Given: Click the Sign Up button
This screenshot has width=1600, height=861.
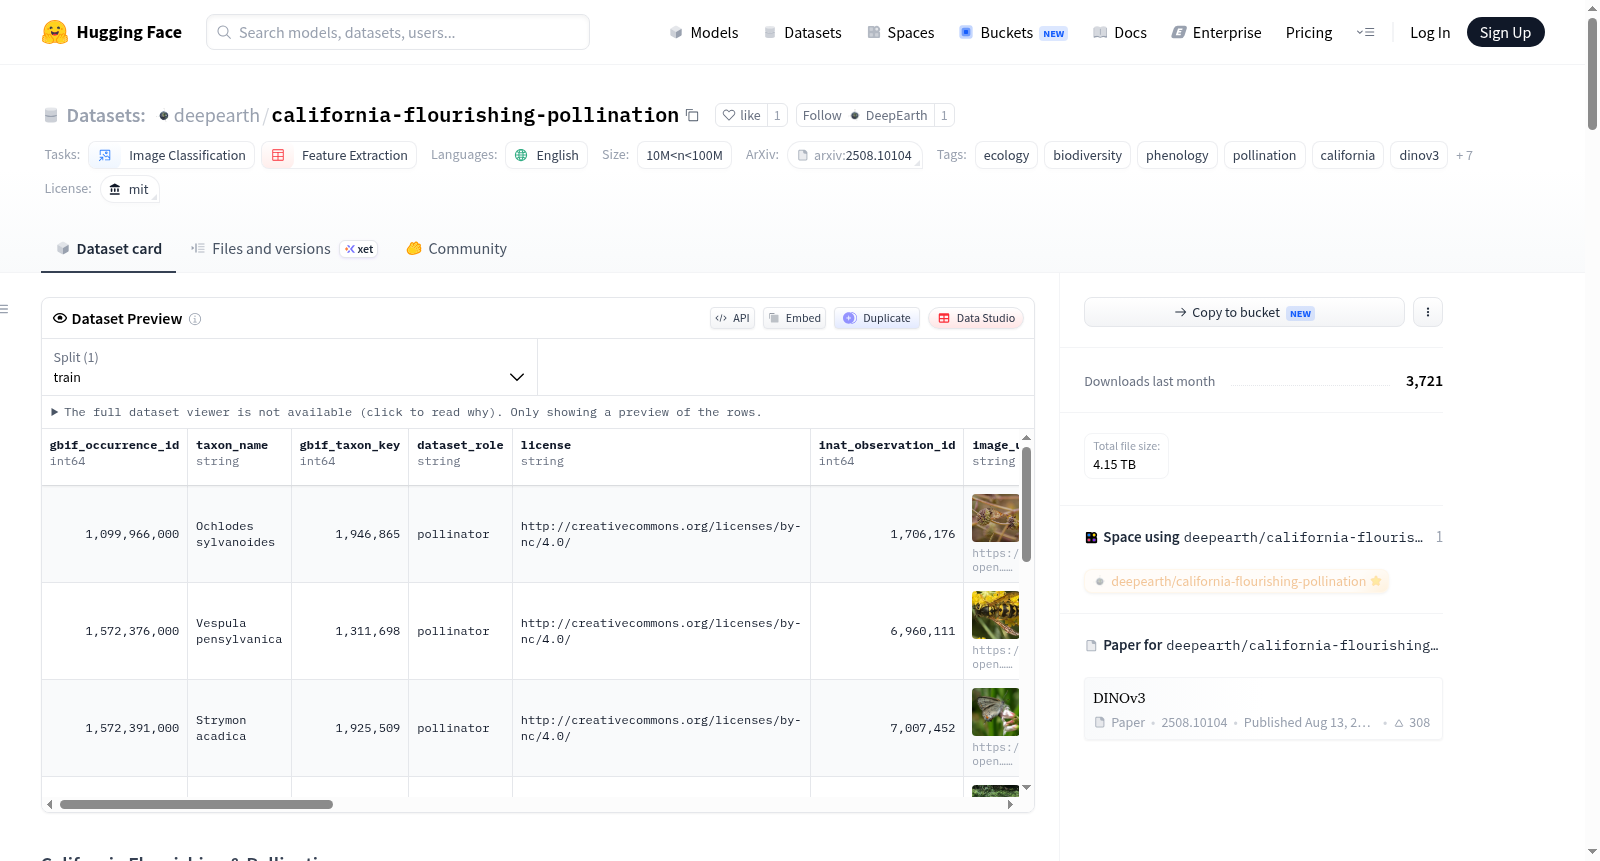Looking at the screenshot, I should point(1505,32).
